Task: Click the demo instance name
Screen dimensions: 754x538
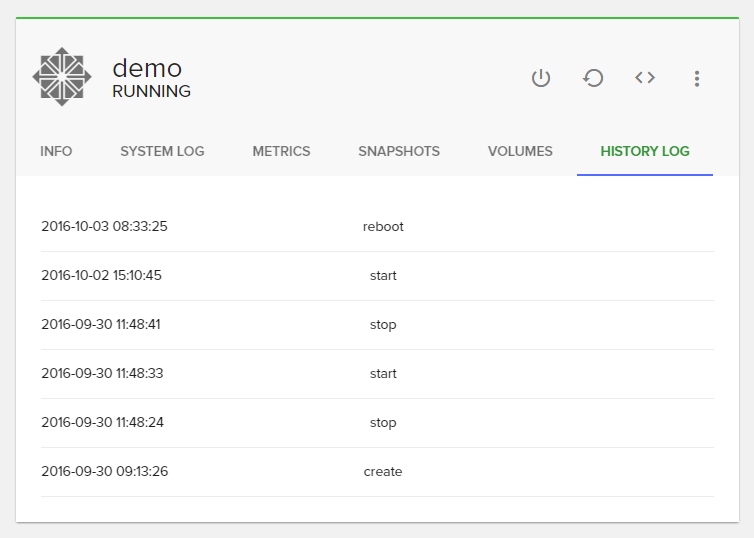Action: (147, 68)
